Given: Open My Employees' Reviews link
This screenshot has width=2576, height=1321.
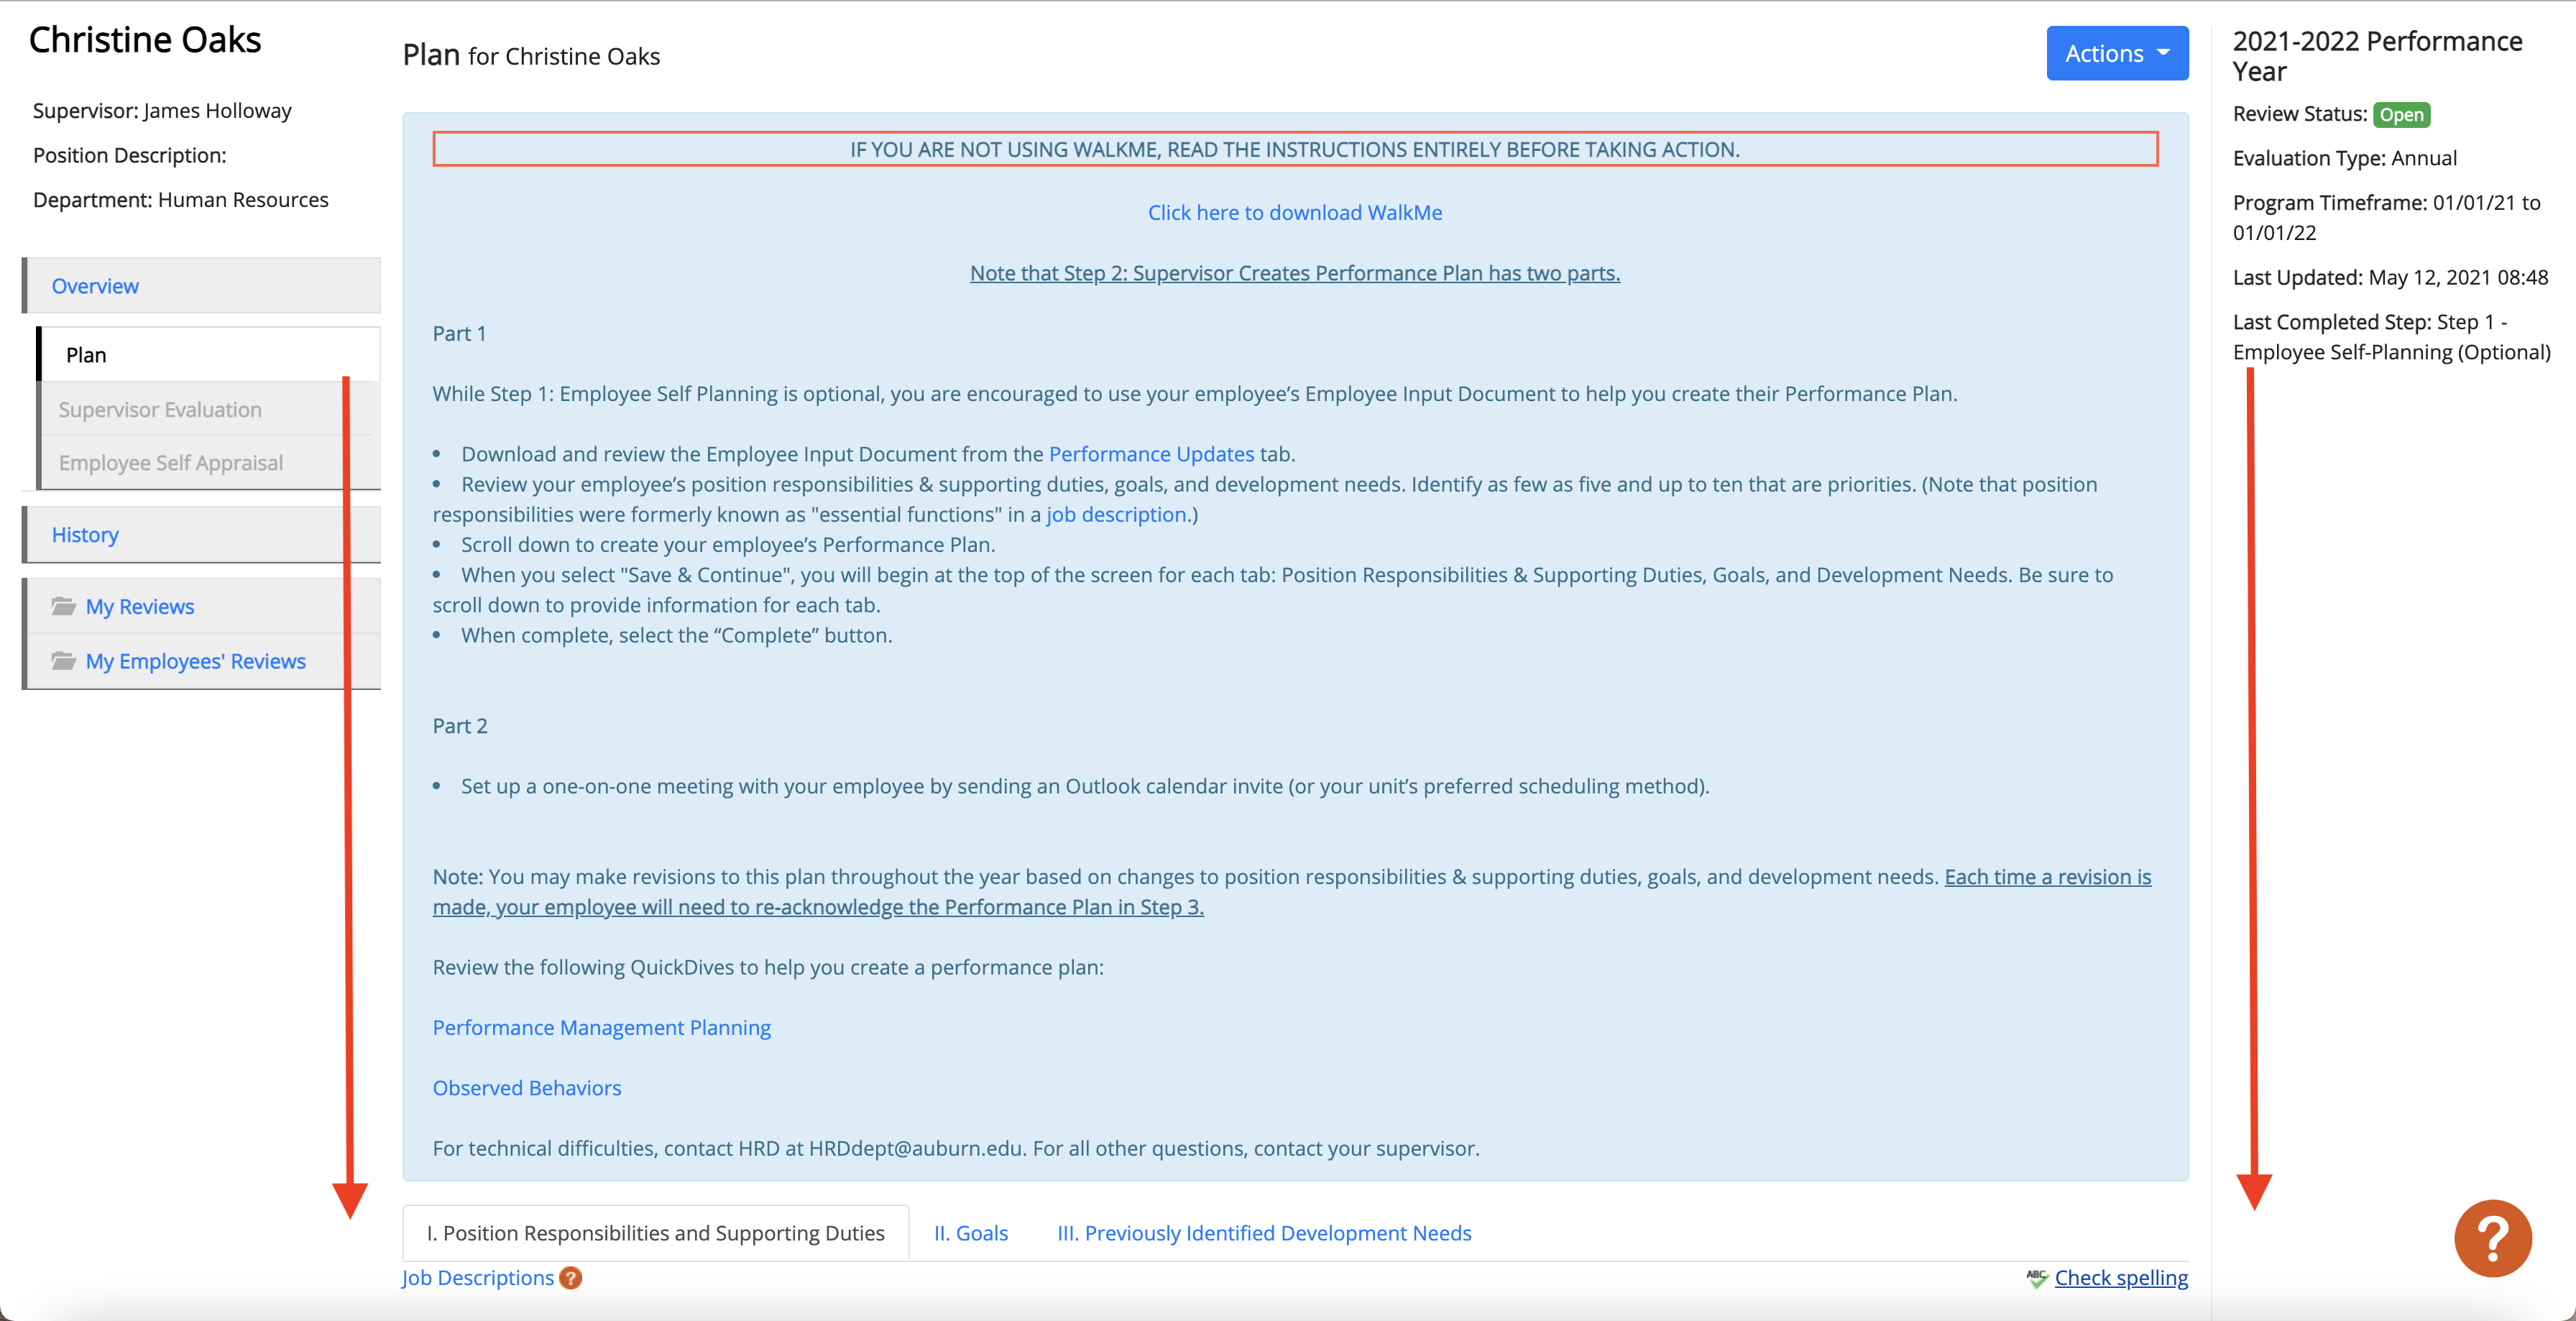Looking at the screenshot, I should pos(195,661).
